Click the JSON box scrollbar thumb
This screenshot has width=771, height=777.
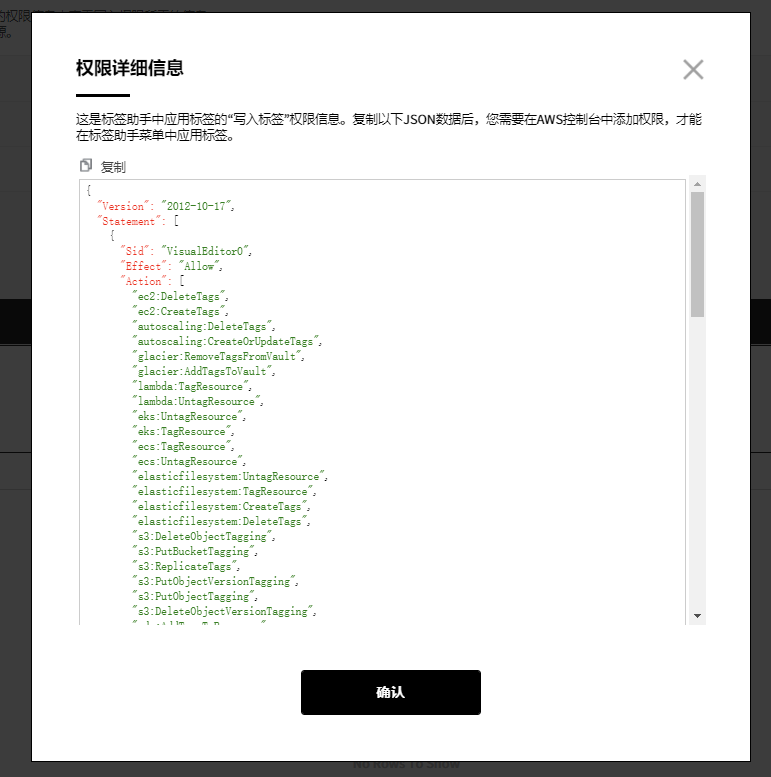click(697, 254)
